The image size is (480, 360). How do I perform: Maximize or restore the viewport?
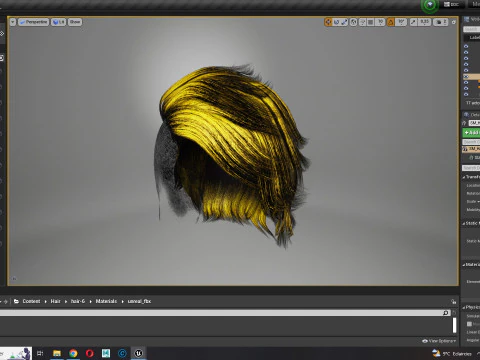tap(453, 22)
